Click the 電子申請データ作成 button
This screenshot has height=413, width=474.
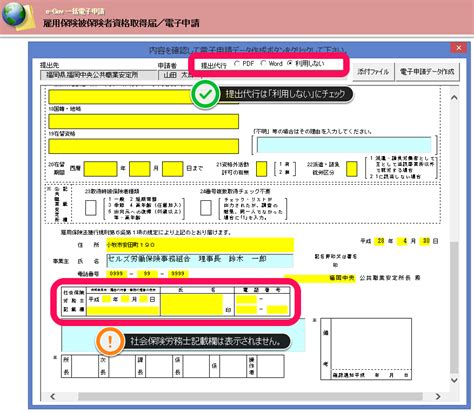(427, 71)
